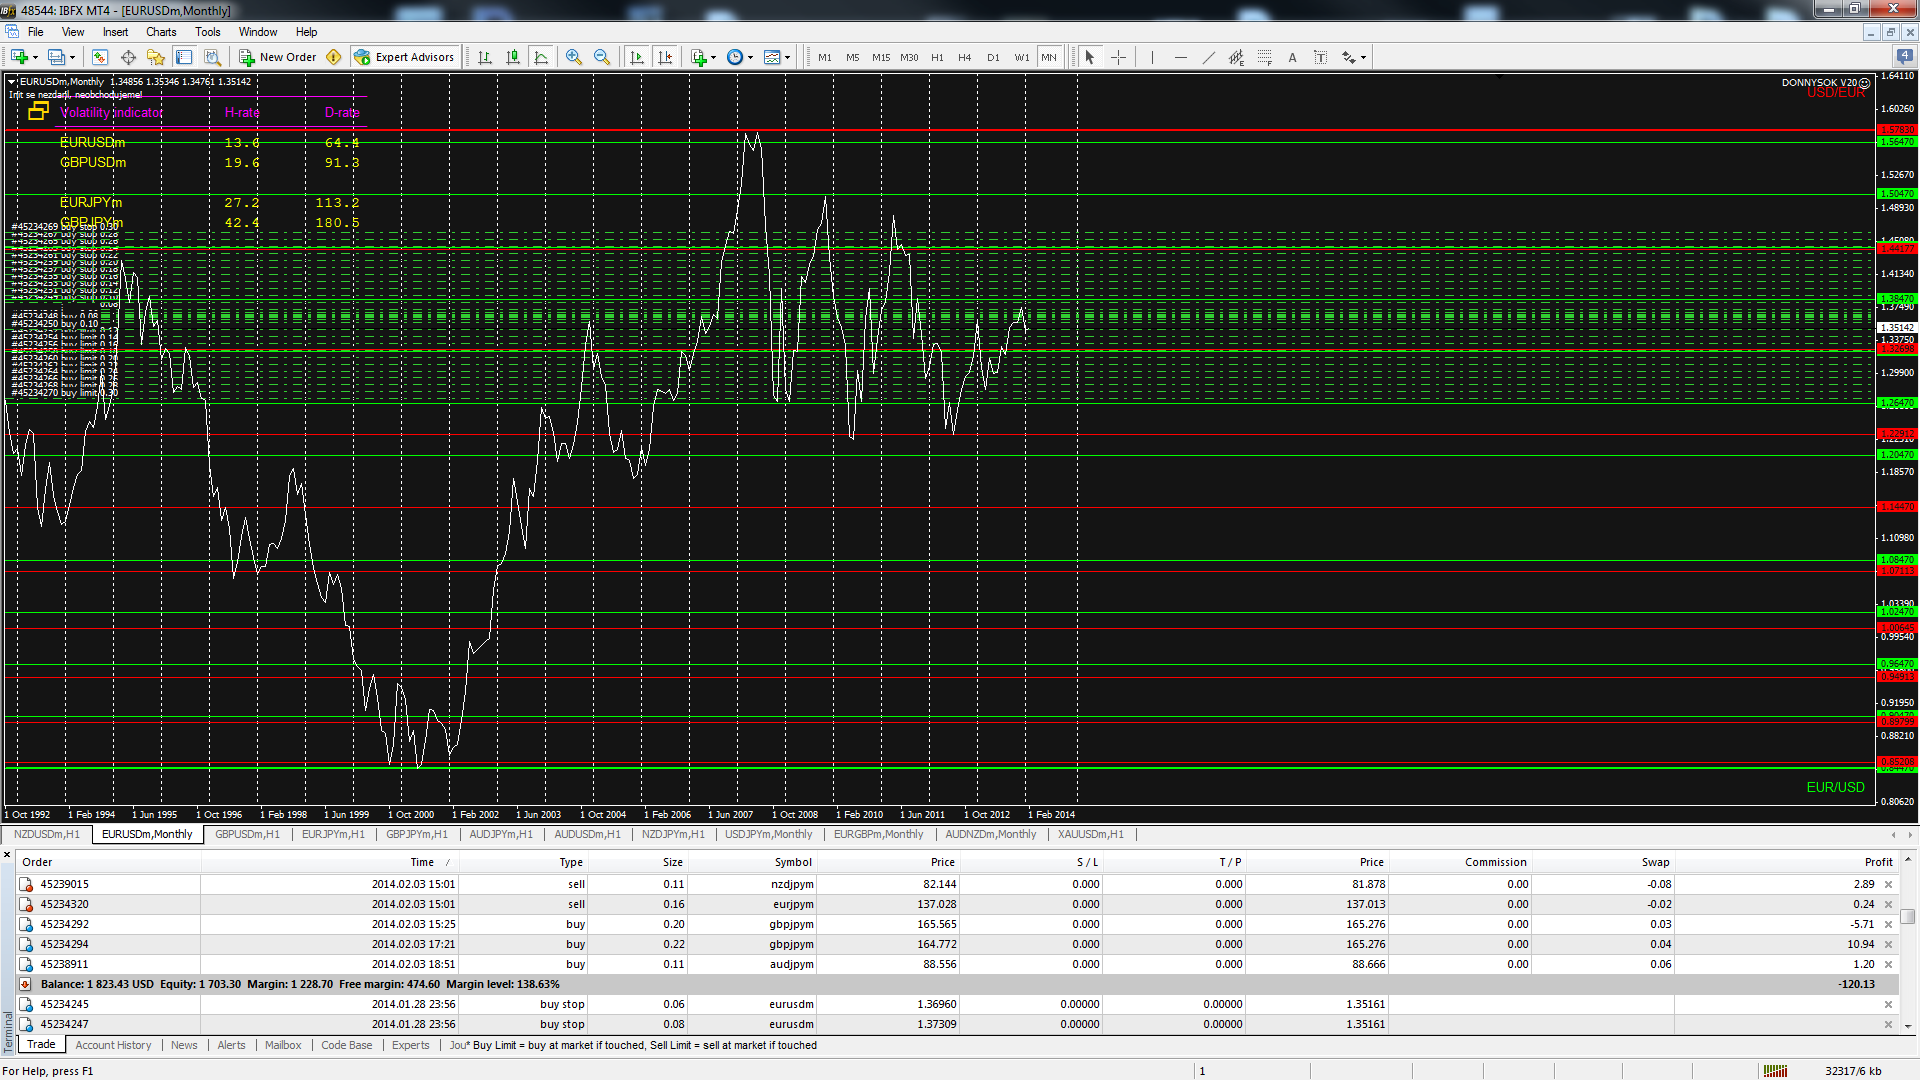Switch to bar chart type
This screenshot has width=1920, height=1080.
point(485,57)
